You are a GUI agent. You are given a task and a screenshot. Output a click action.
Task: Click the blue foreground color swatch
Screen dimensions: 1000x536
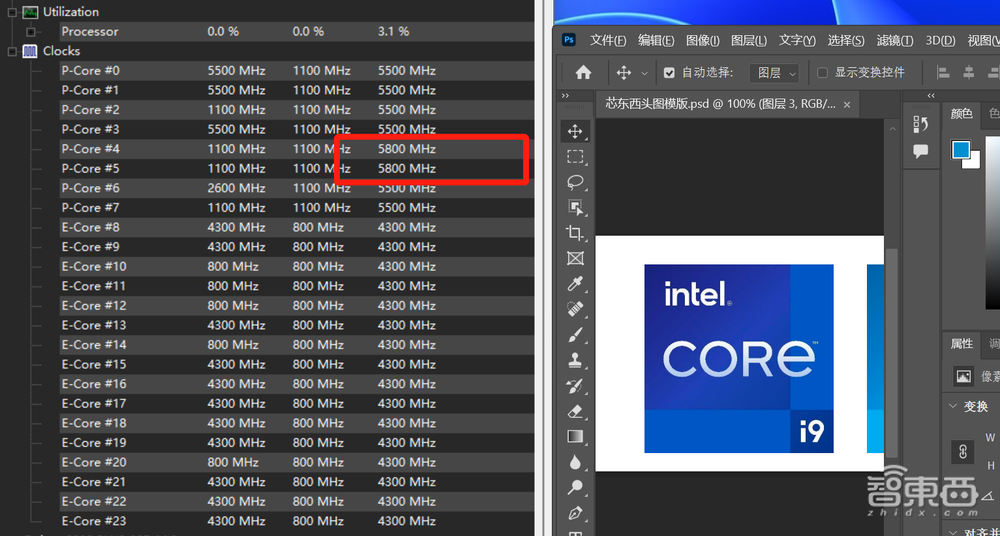point(960,150)
